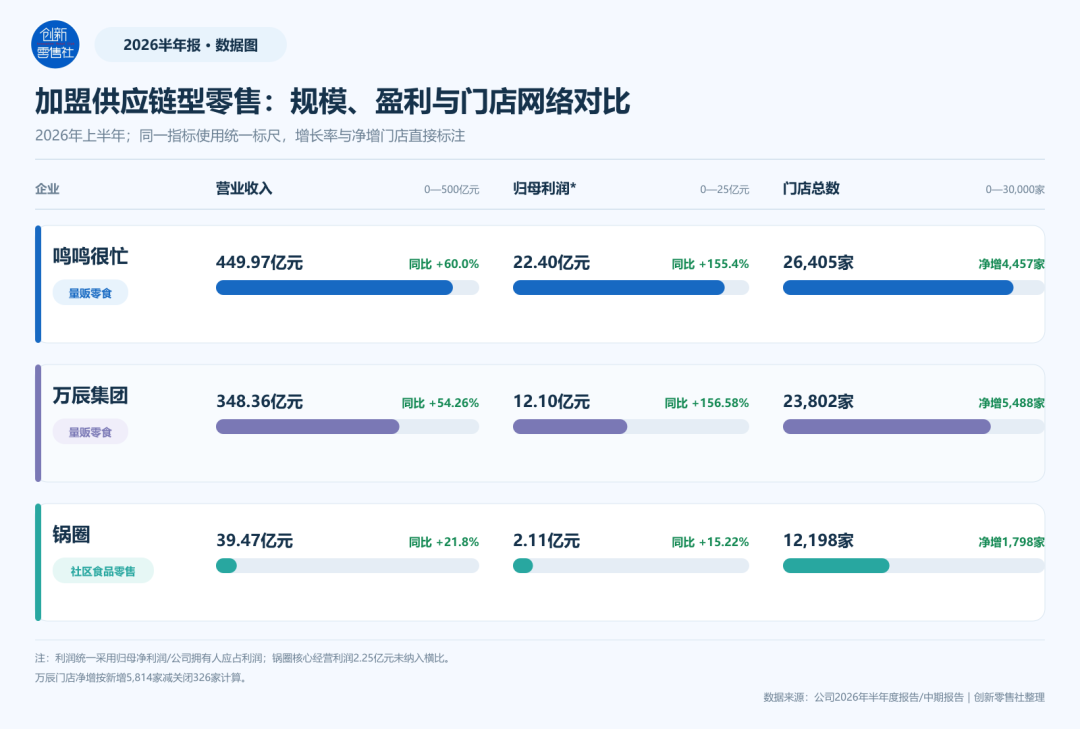Viewport: 1080px width, 729px height.
Task: Select the subtitle starting with 2026年上半年
Action: pos(250,136)
